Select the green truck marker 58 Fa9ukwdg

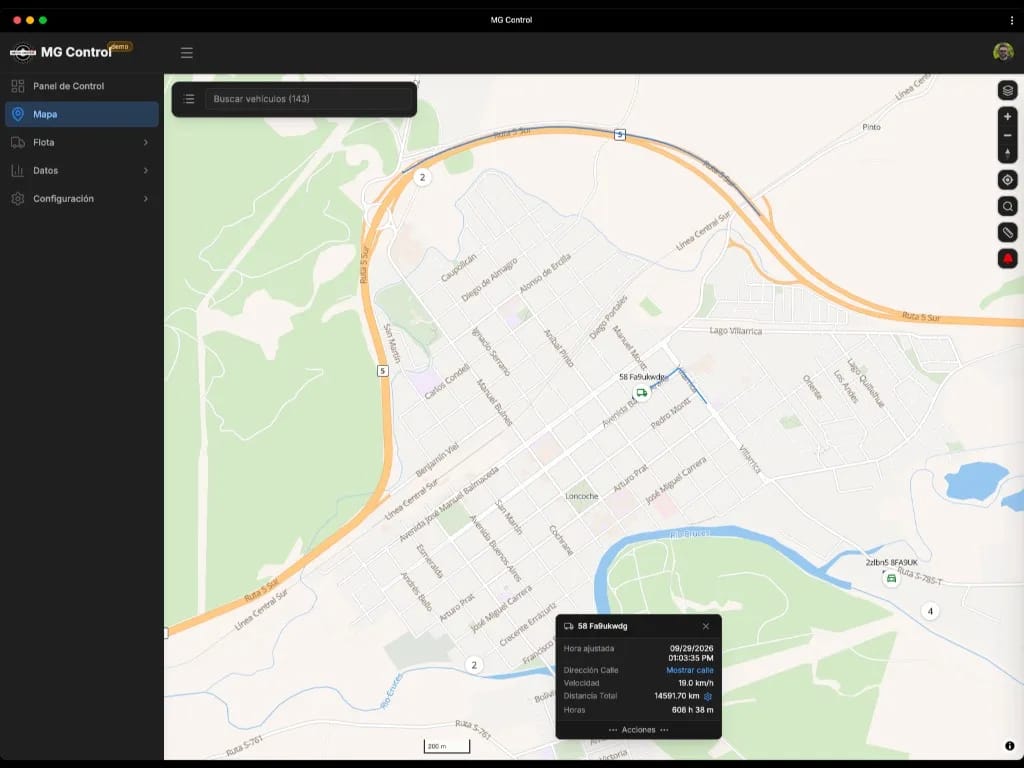point(641,393)
